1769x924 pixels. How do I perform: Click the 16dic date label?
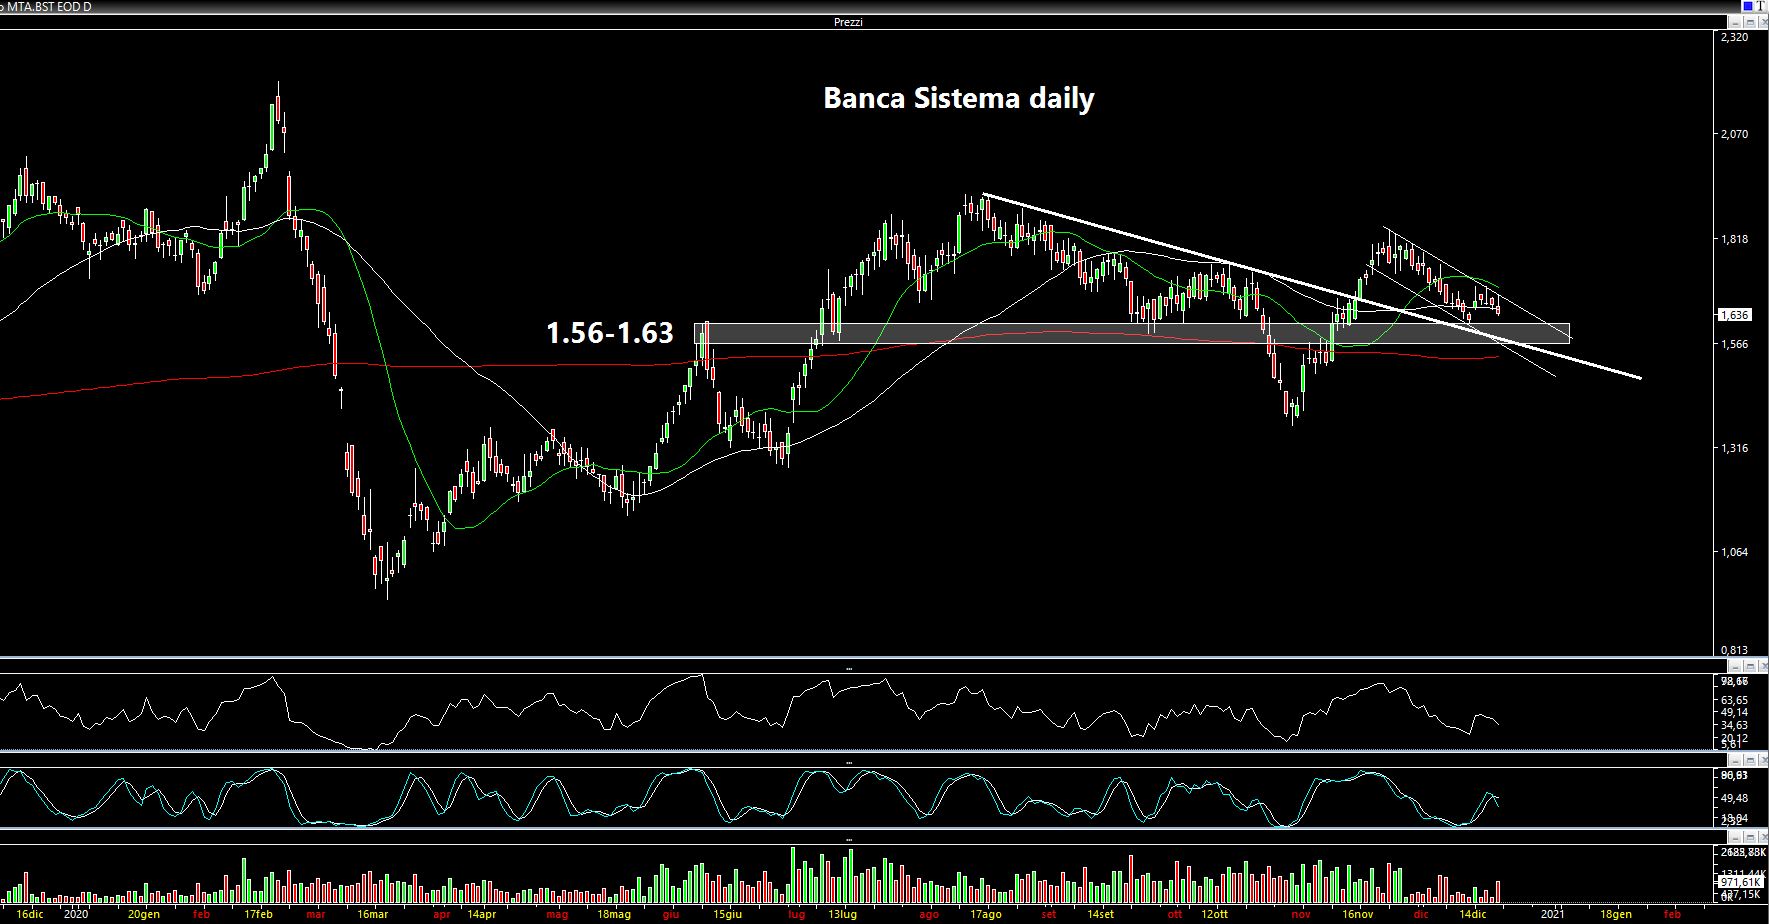(30, 915)
